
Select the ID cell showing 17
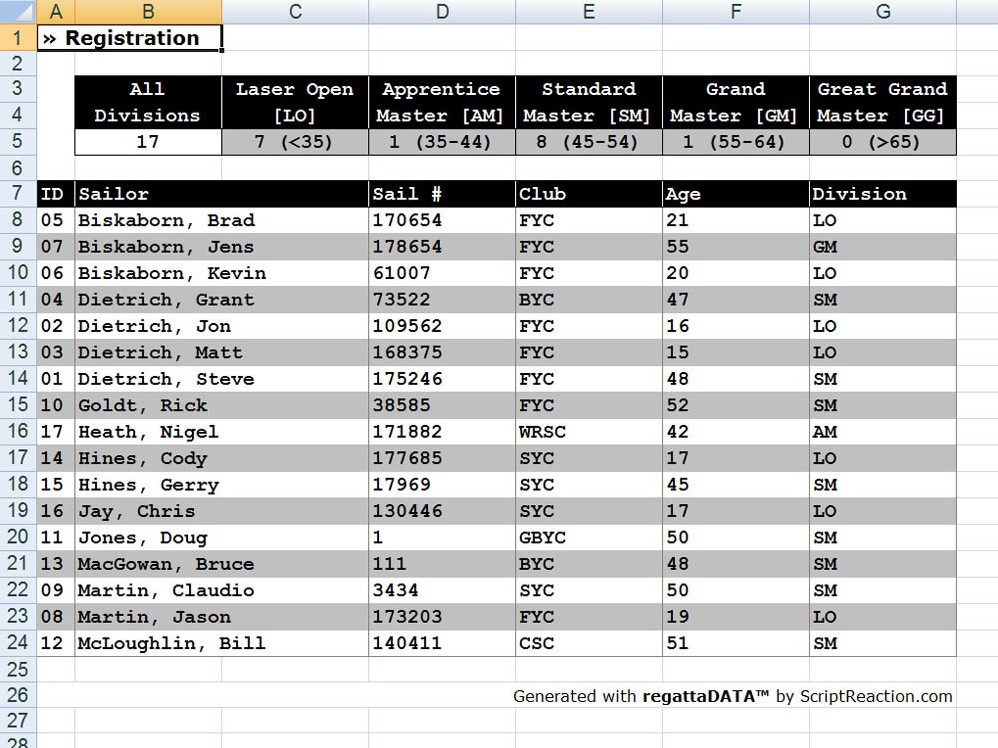click(x=55, y=432)
